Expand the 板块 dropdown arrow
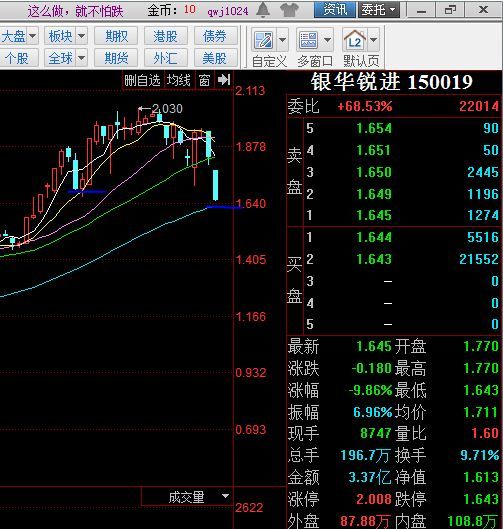The image size is (503, 529). pyautogui.click(x=82, y=36)
